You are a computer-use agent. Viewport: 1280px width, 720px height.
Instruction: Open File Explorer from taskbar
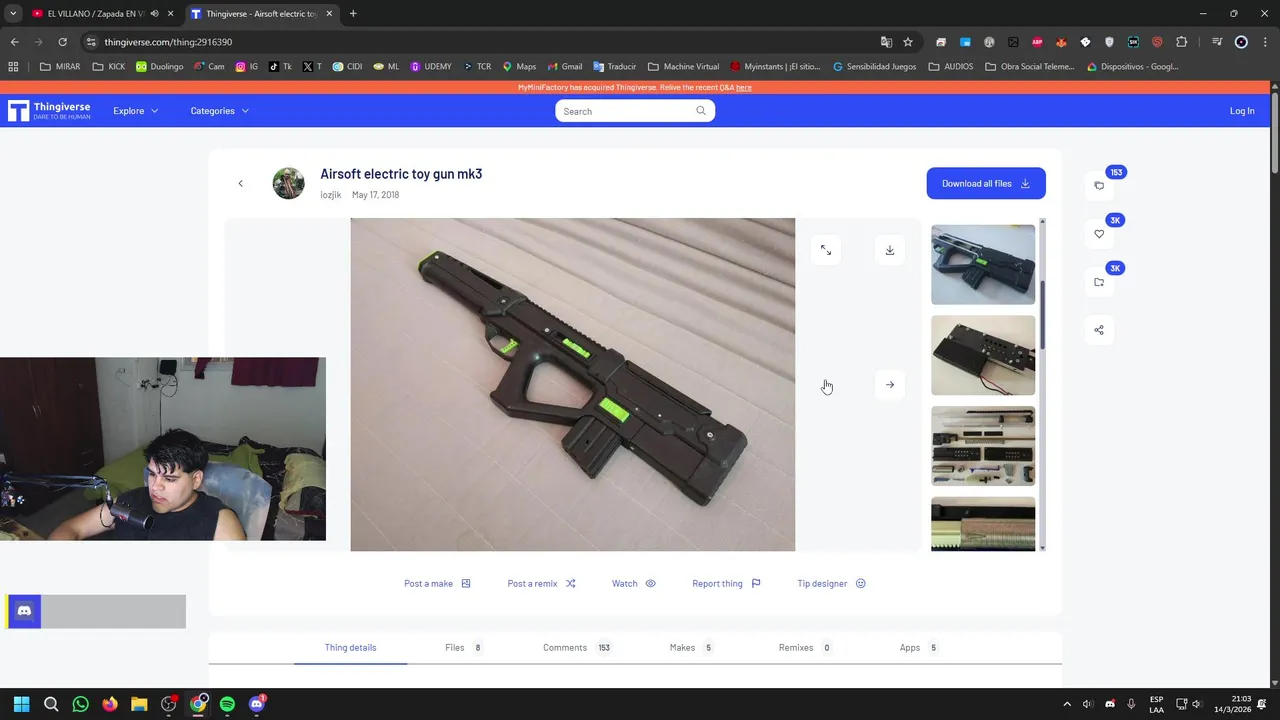139,704
